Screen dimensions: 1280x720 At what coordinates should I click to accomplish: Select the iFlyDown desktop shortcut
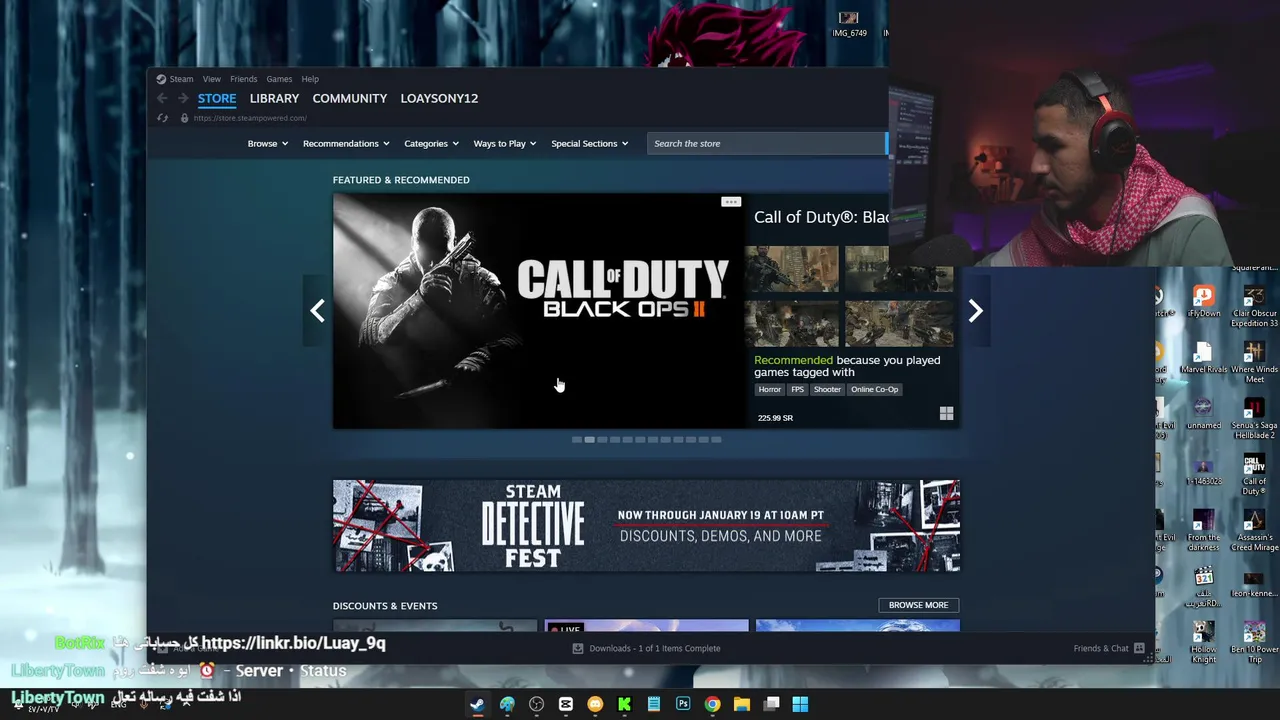(1203, 302)
